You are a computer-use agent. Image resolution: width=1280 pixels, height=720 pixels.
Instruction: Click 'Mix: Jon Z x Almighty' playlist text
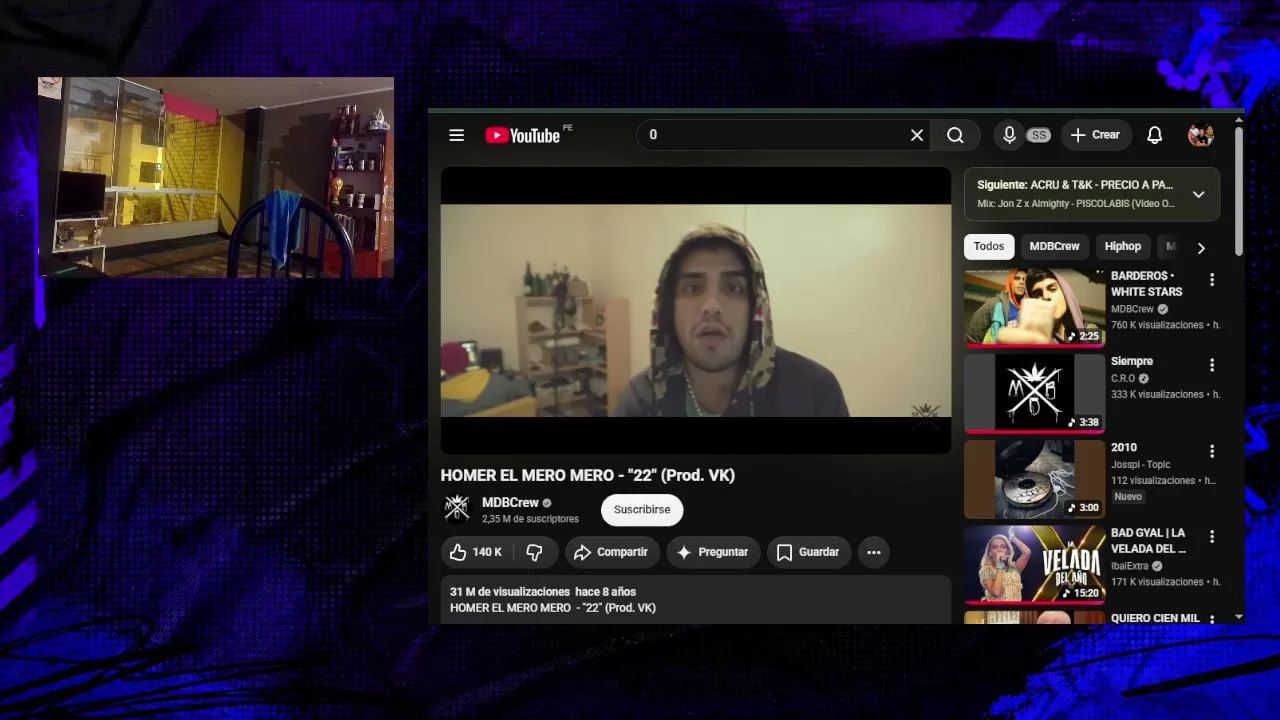tap(1076, 204)
